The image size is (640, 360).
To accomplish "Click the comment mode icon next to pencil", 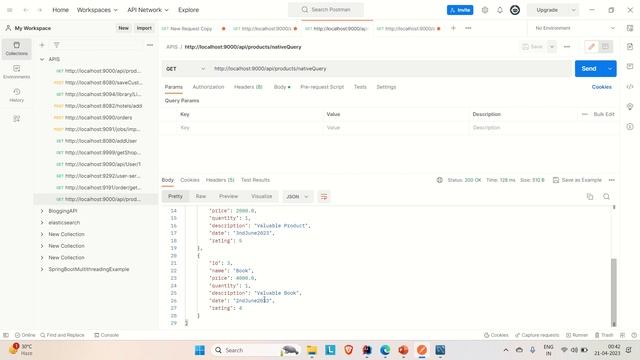I will pos(605,47).
